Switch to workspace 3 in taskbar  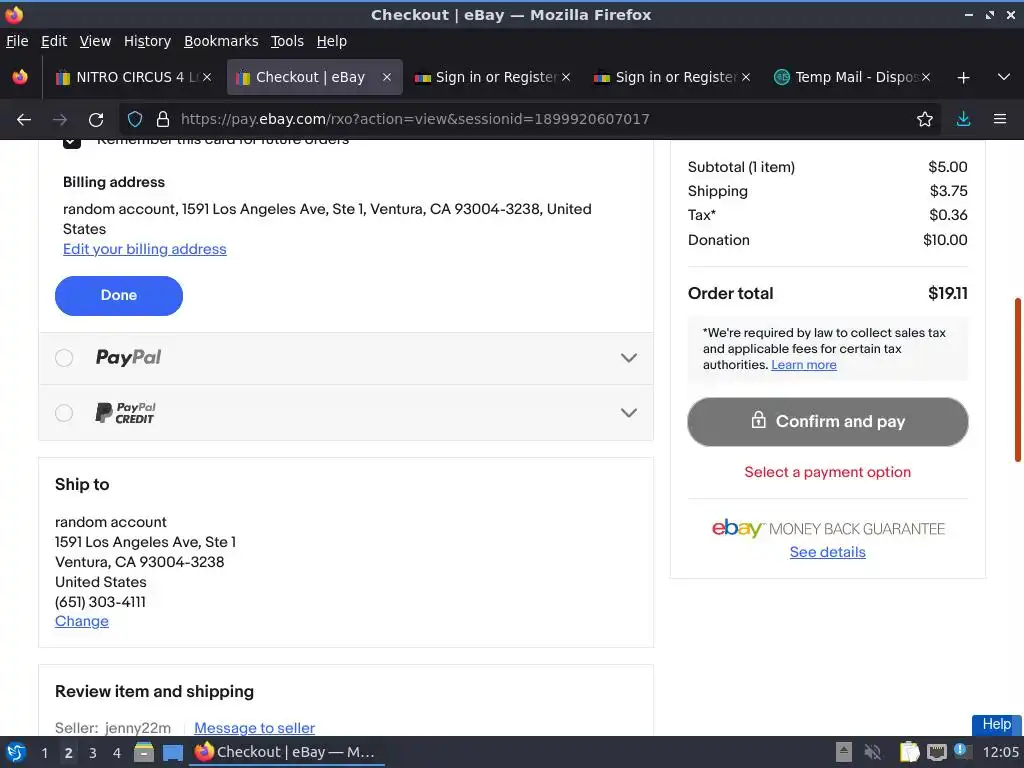click(93, 753)
